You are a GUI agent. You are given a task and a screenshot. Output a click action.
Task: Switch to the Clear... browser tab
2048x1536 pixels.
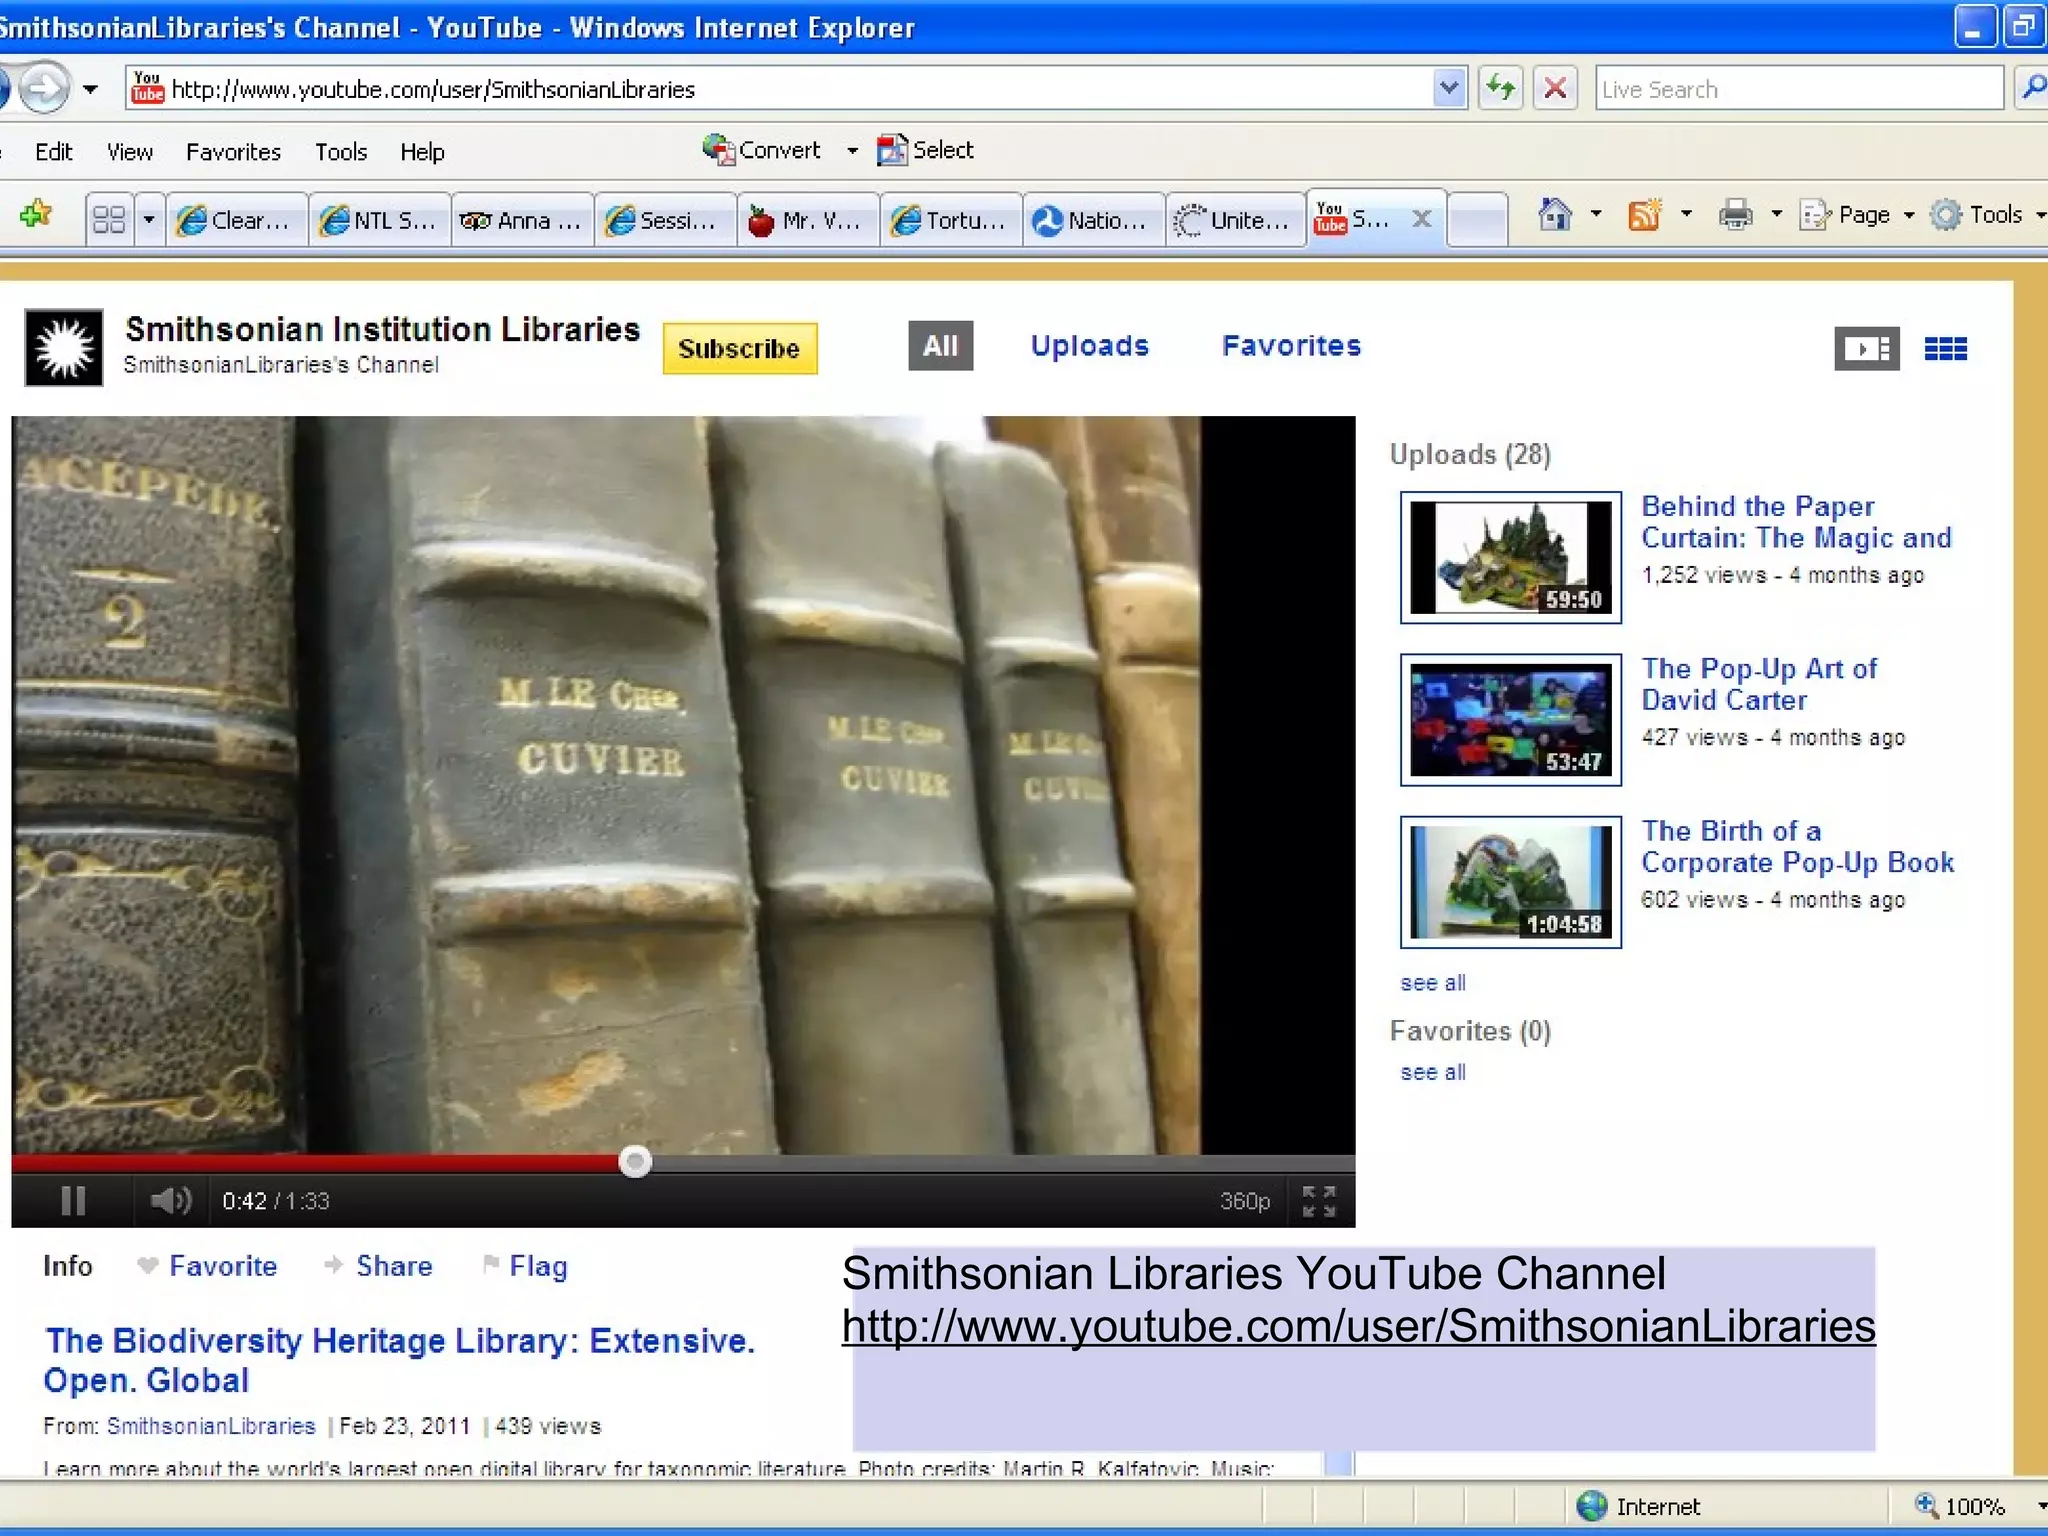[x=237, y=220]
